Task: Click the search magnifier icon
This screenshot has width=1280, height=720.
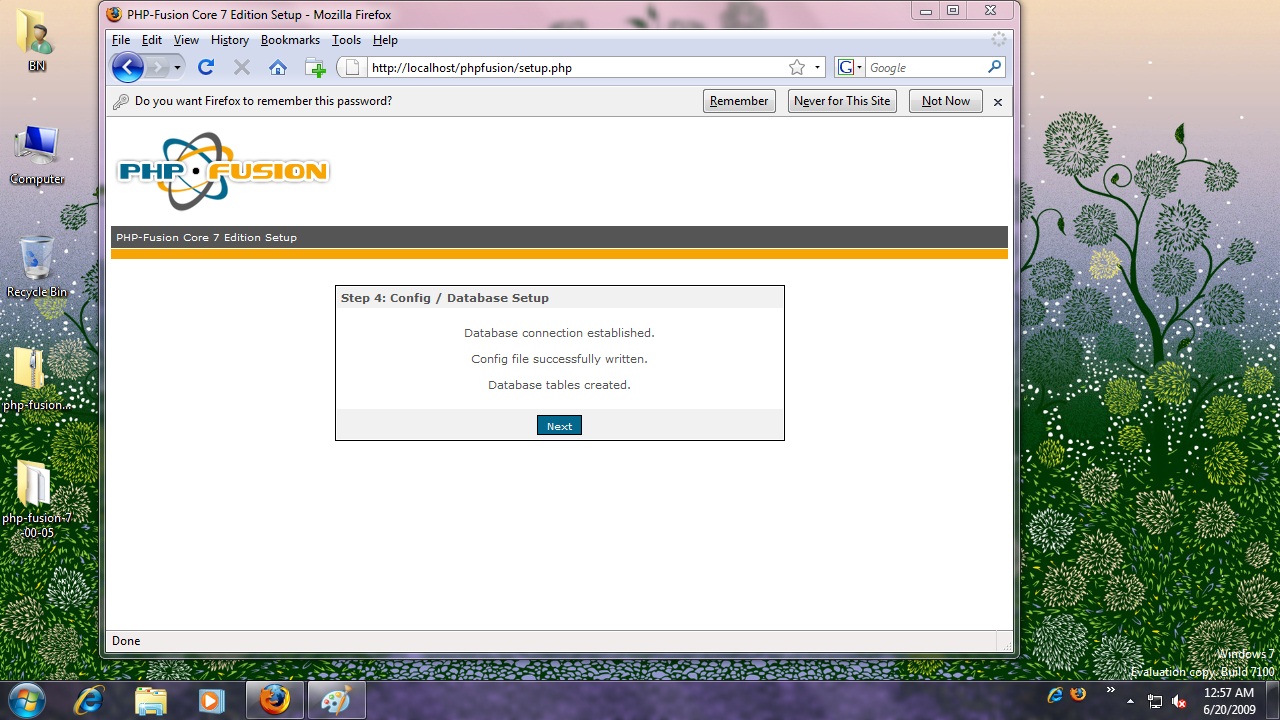Action: [x=994, y=67]
